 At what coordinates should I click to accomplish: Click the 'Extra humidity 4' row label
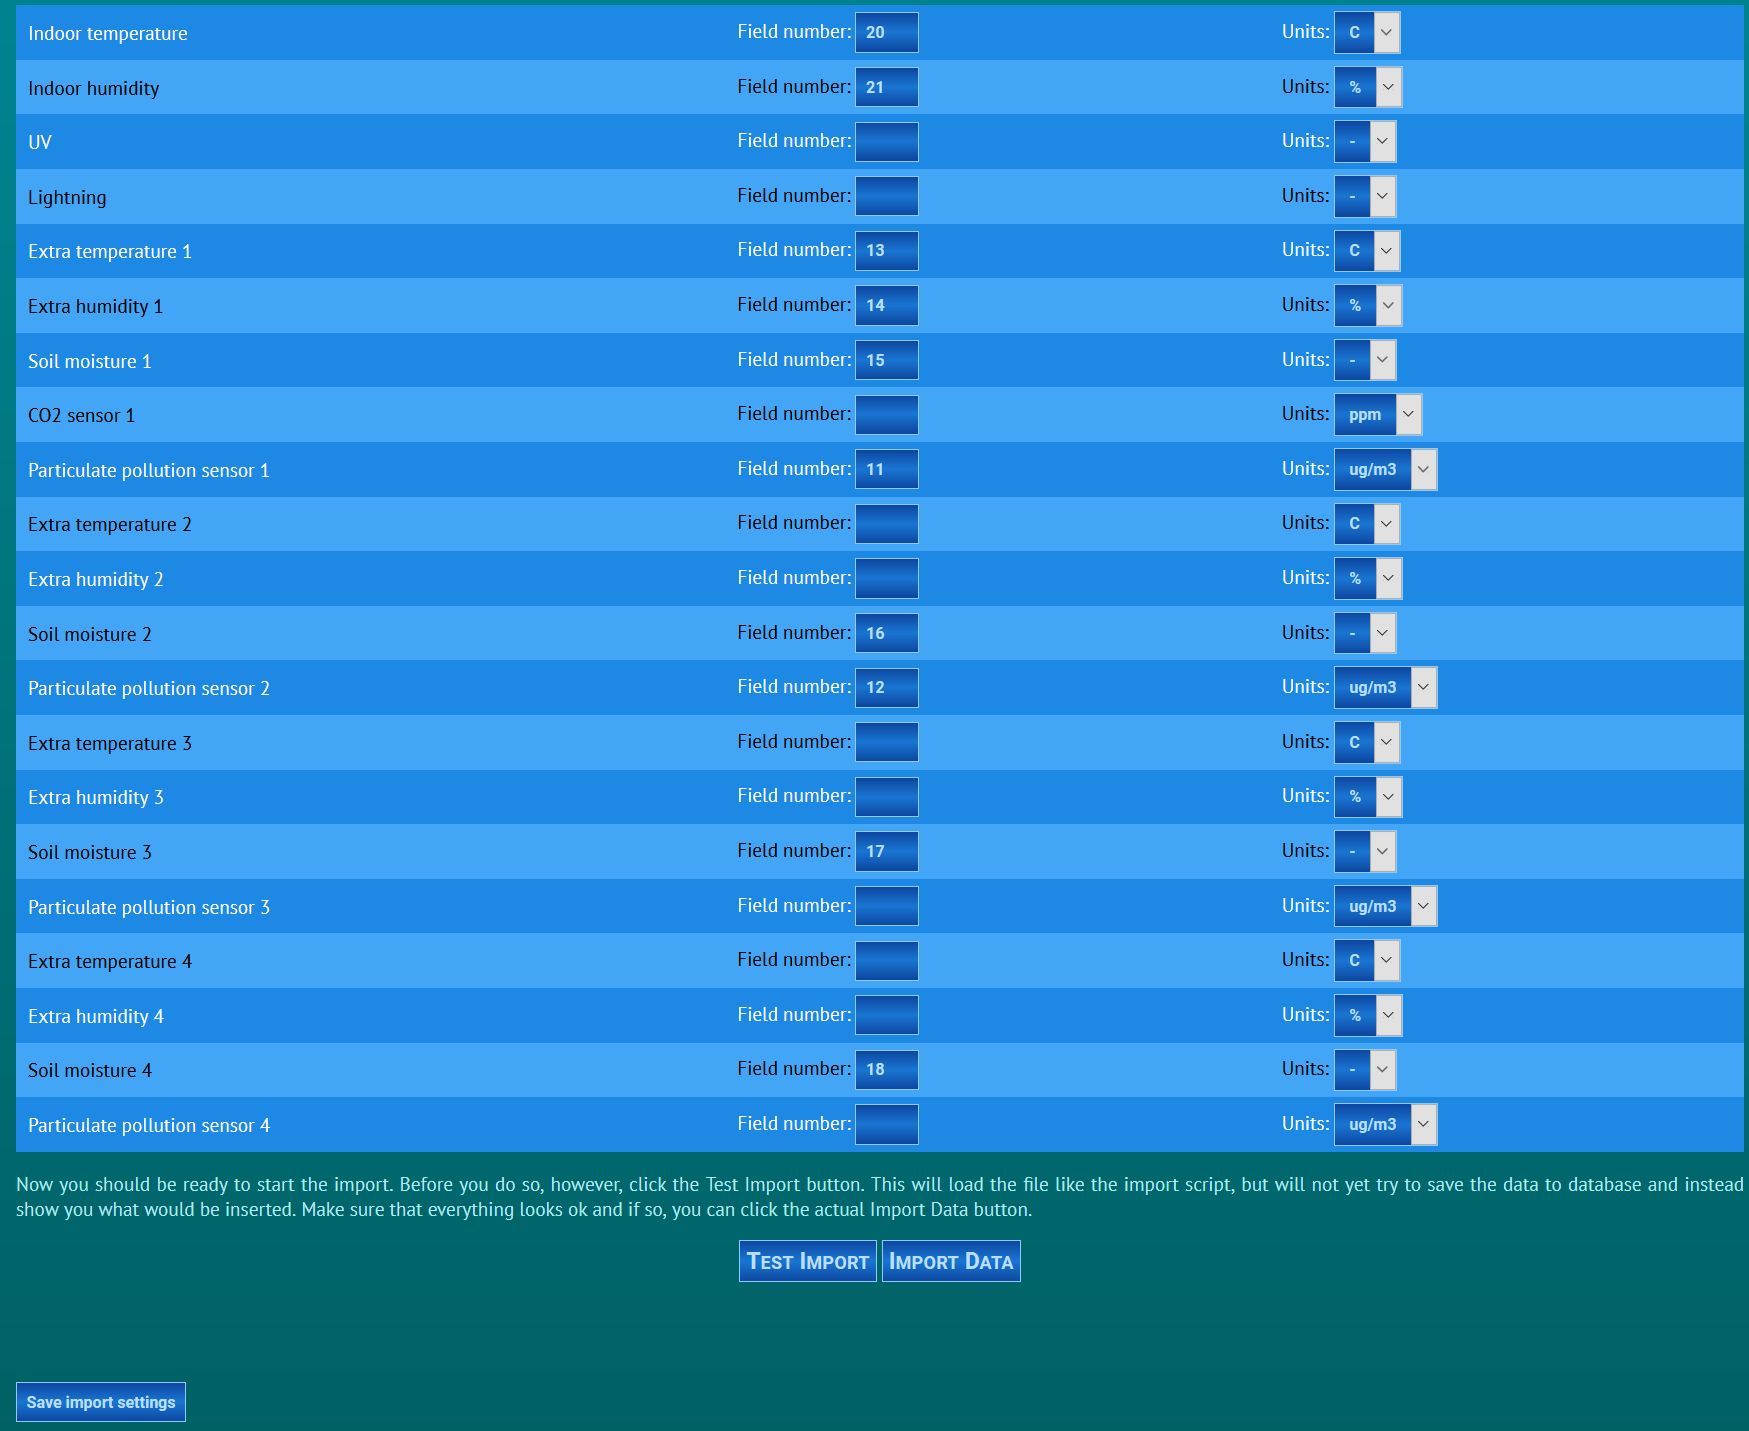[x=96, y=1016]
